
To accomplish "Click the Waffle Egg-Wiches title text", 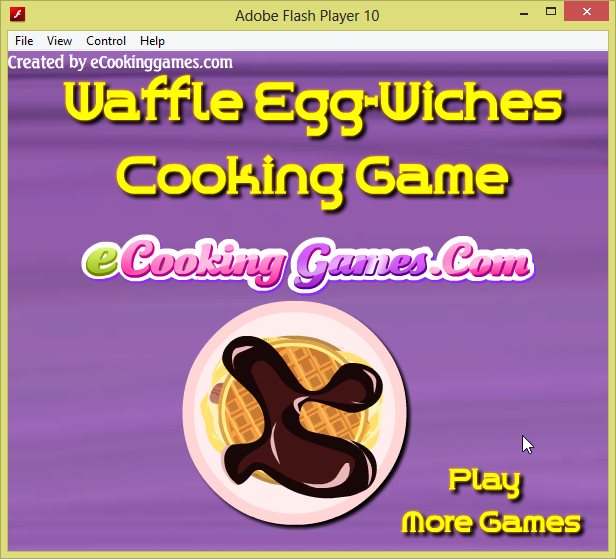I will [314, 108].
